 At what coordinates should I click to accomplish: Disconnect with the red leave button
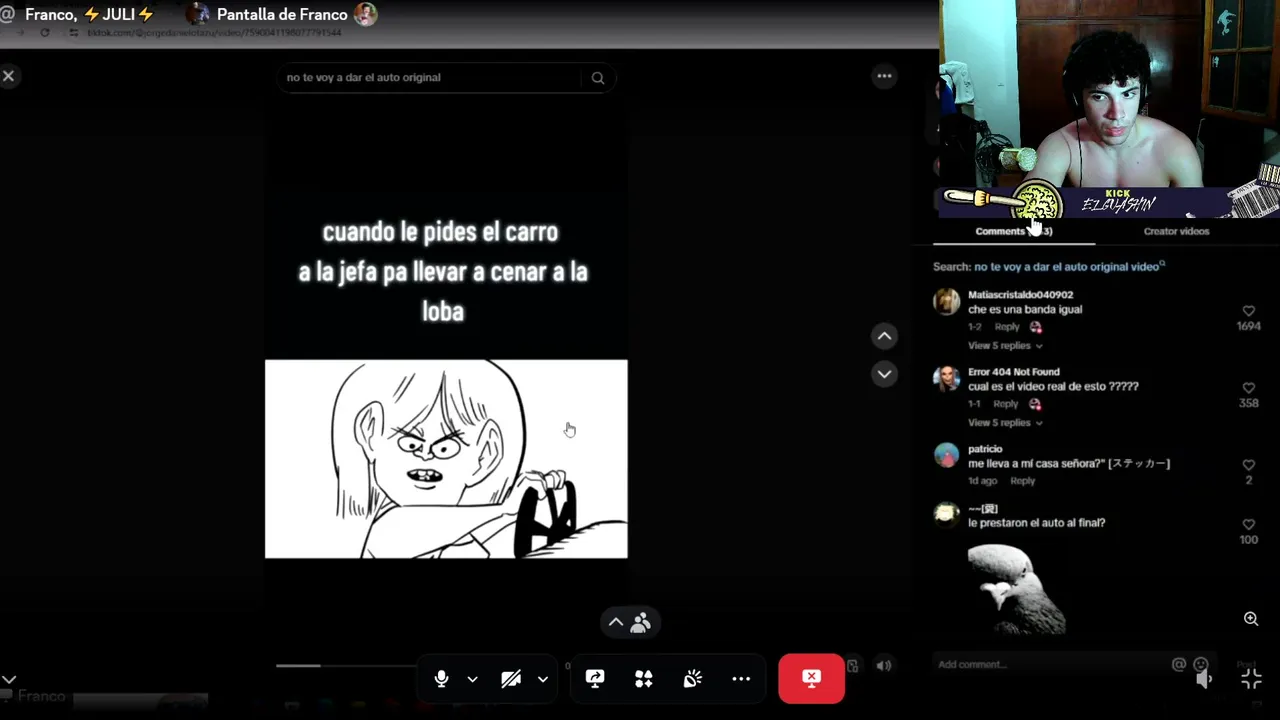(811, 678)
